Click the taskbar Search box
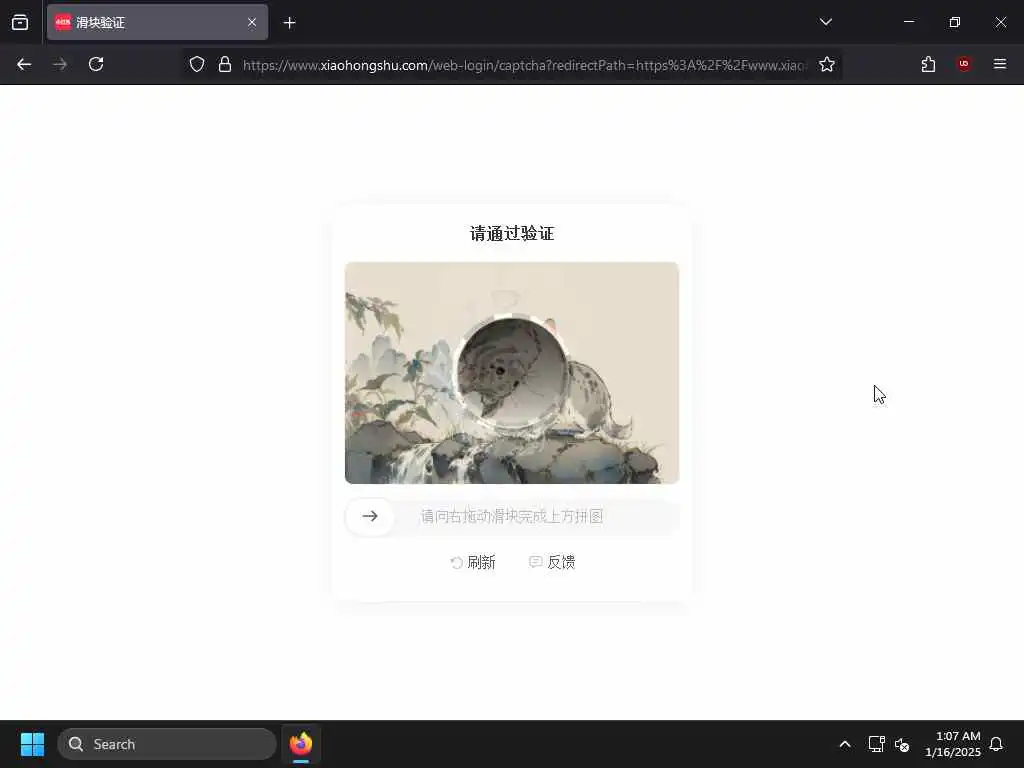The width and height of the screenshot is (1024, 768). tap(167, 744)
